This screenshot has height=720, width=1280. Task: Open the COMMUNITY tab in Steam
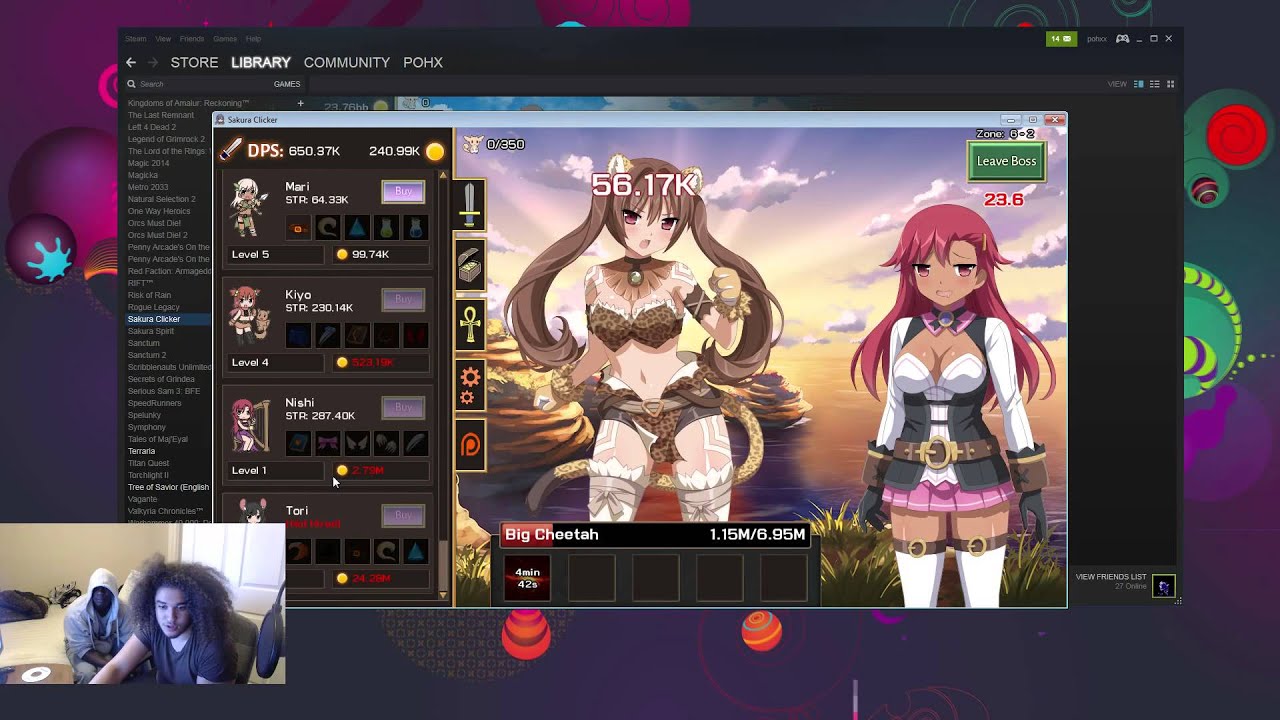point(347,62)
